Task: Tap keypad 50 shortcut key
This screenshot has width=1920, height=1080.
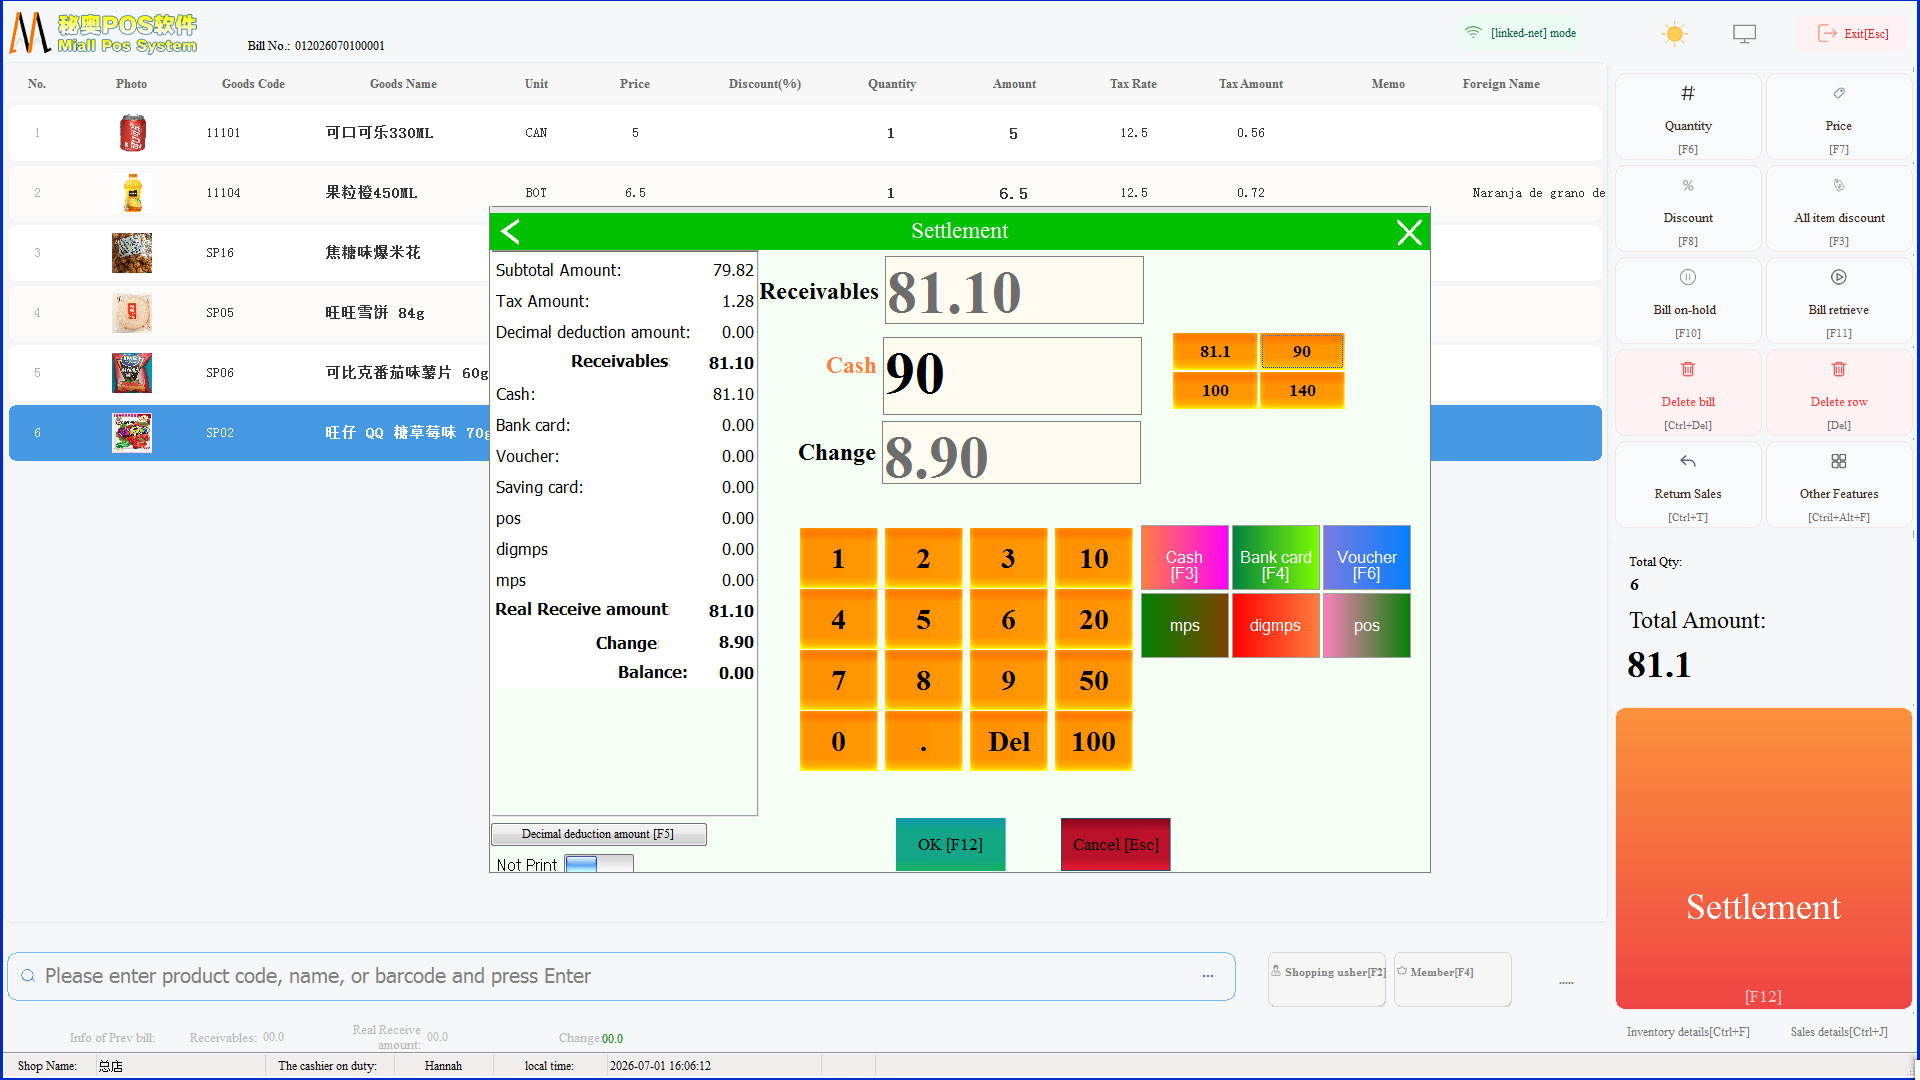Action: 1093,681
